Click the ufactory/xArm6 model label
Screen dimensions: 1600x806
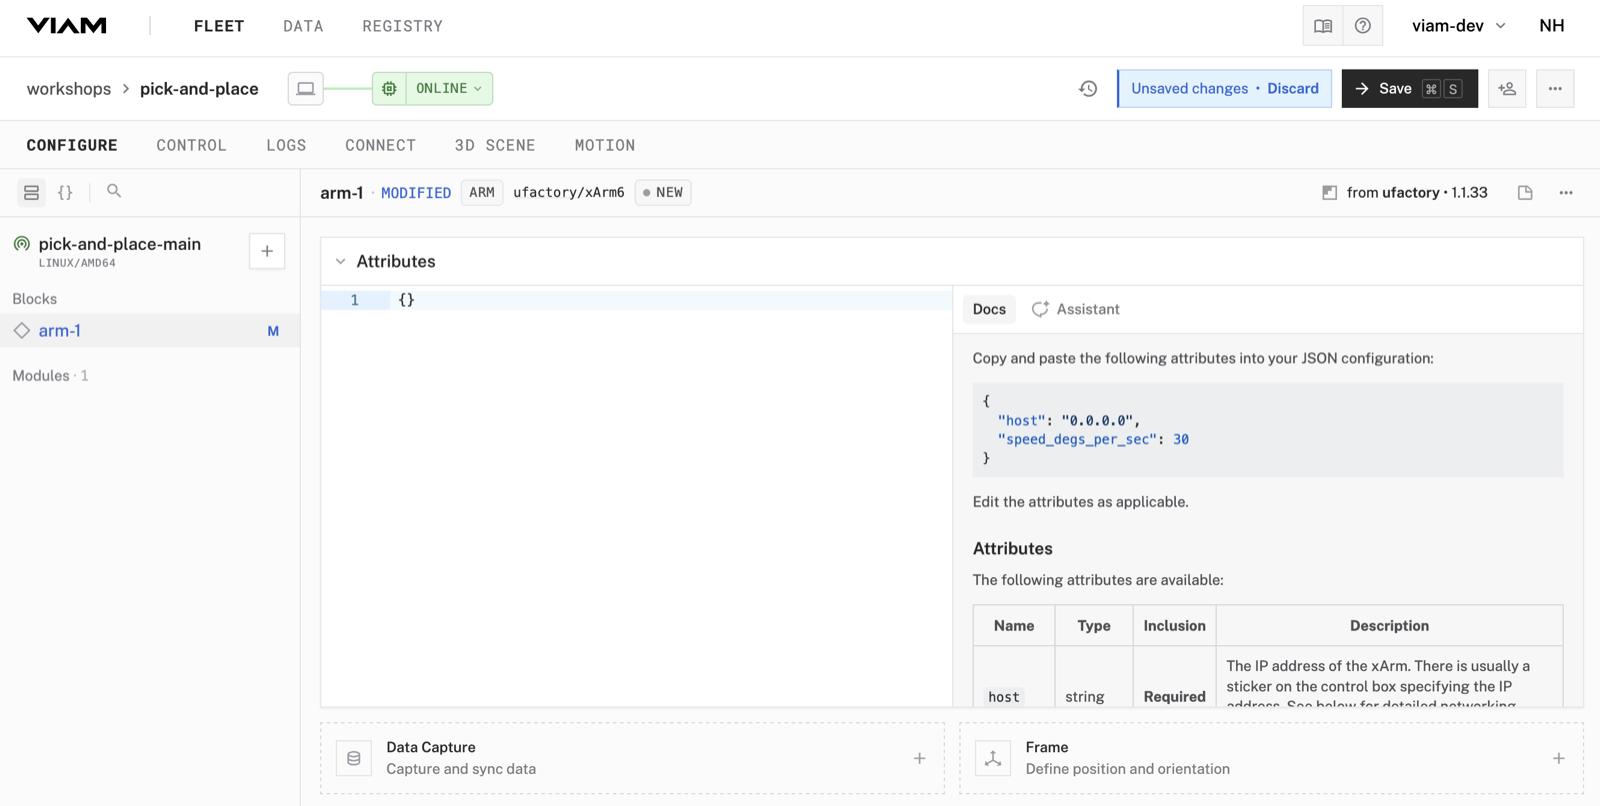coord(569,193)
